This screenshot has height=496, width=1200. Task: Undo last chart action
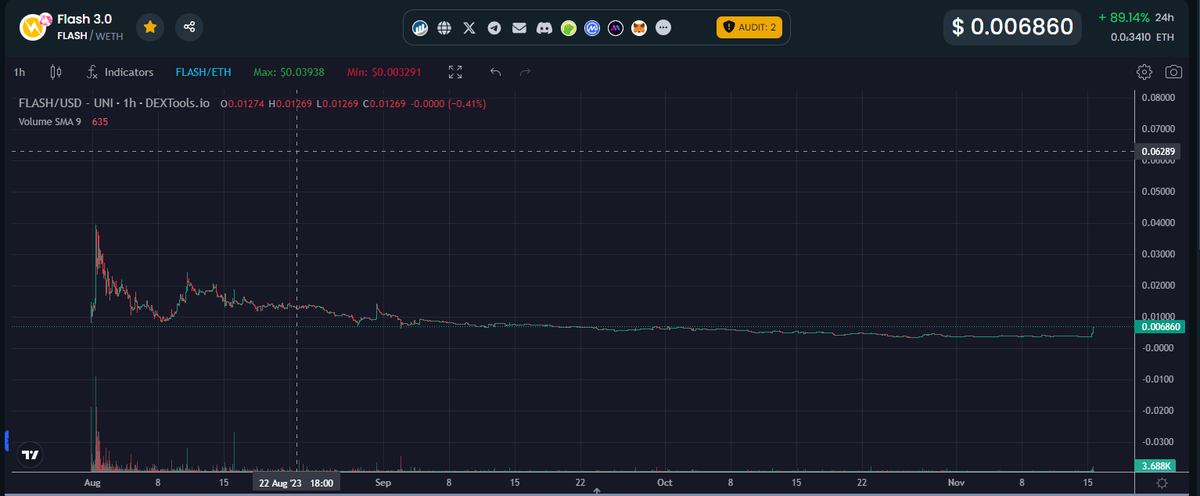click(x=495, y=72)
